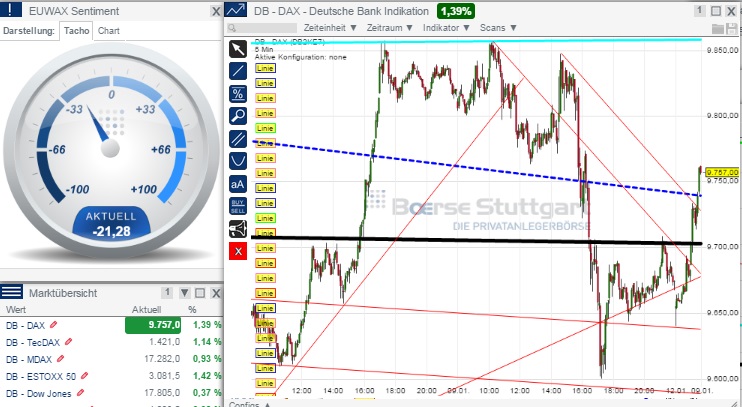Close the Marktübersicht panel

[x=216, y=293]
